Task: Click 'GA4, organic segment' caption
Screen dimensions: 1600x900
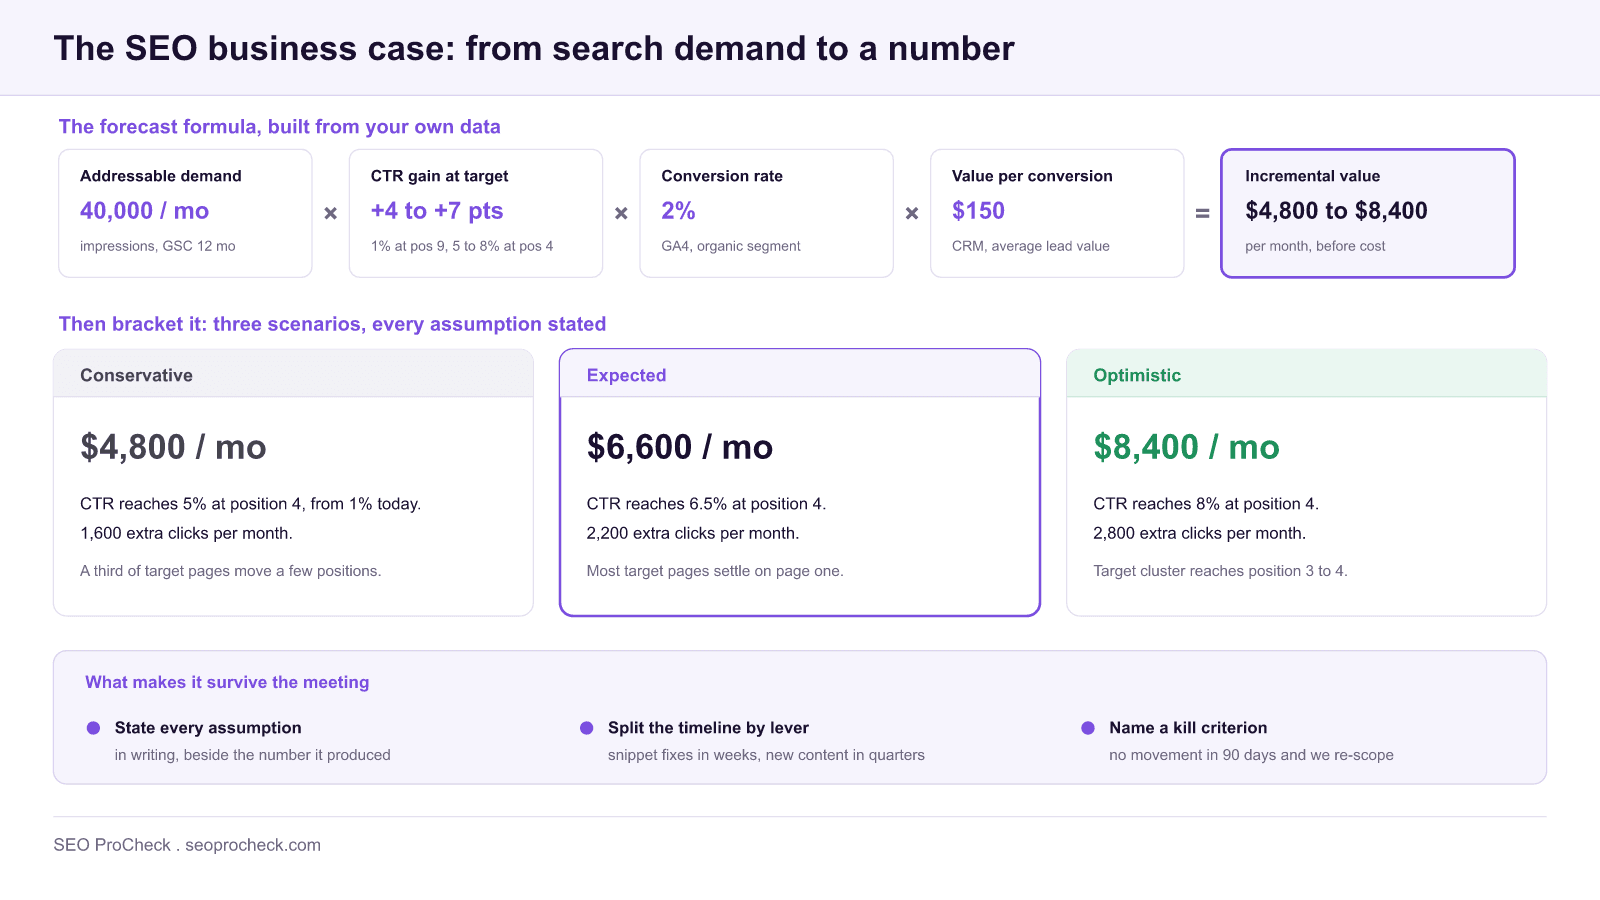Action: pos(731,246)
